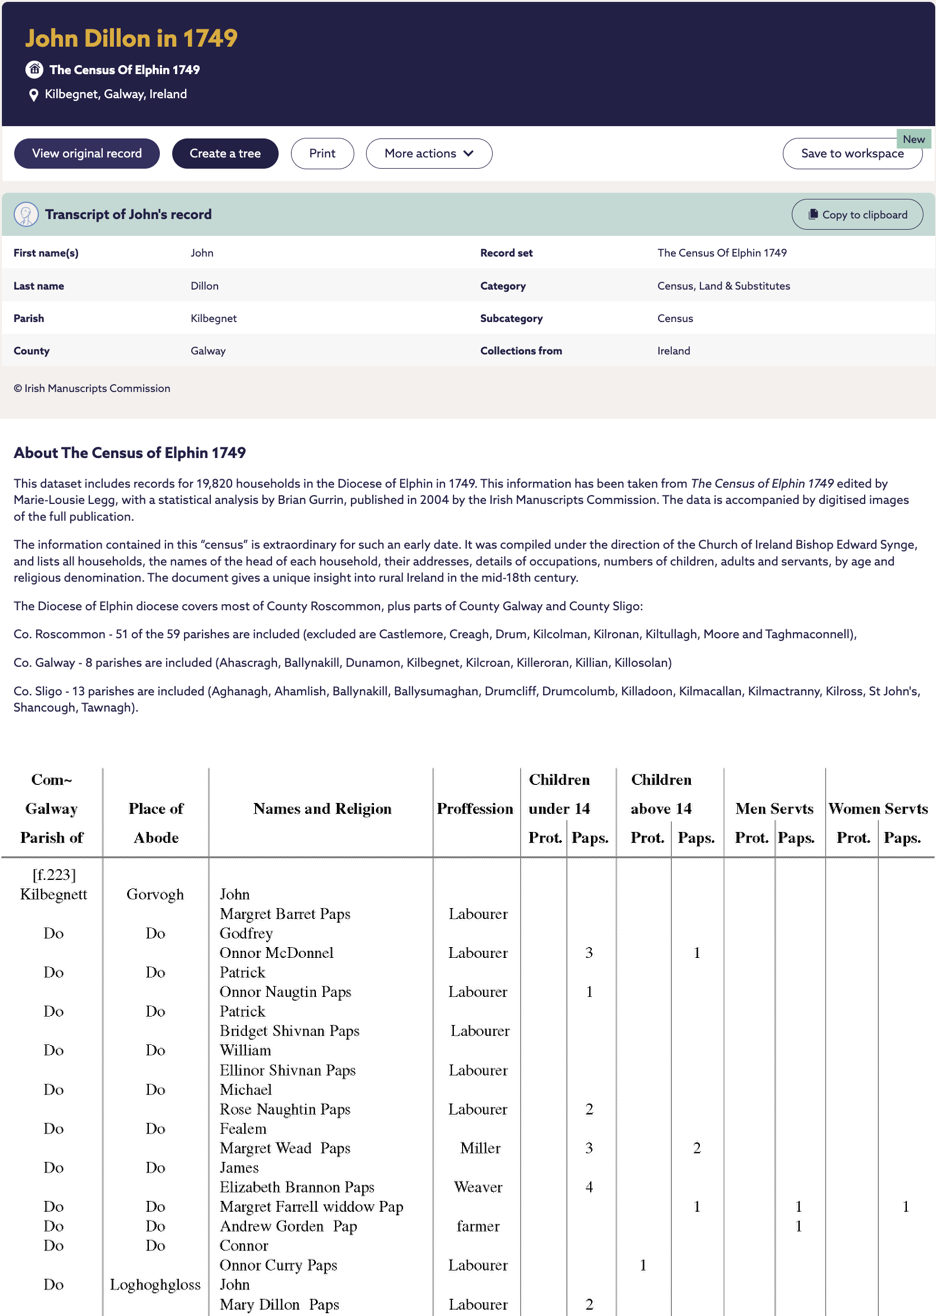The width and height of the screenshot is (936, 1316).
Task: Click the Place of Abode column header
Action: (156, 823)
